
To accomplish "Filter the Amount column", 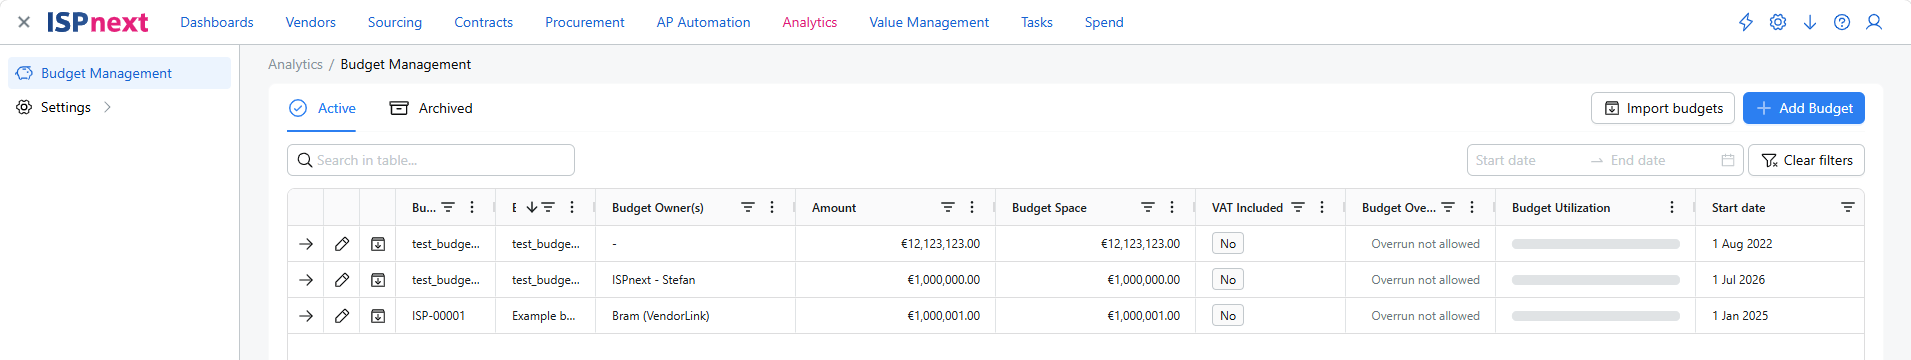I will [948, 207].
